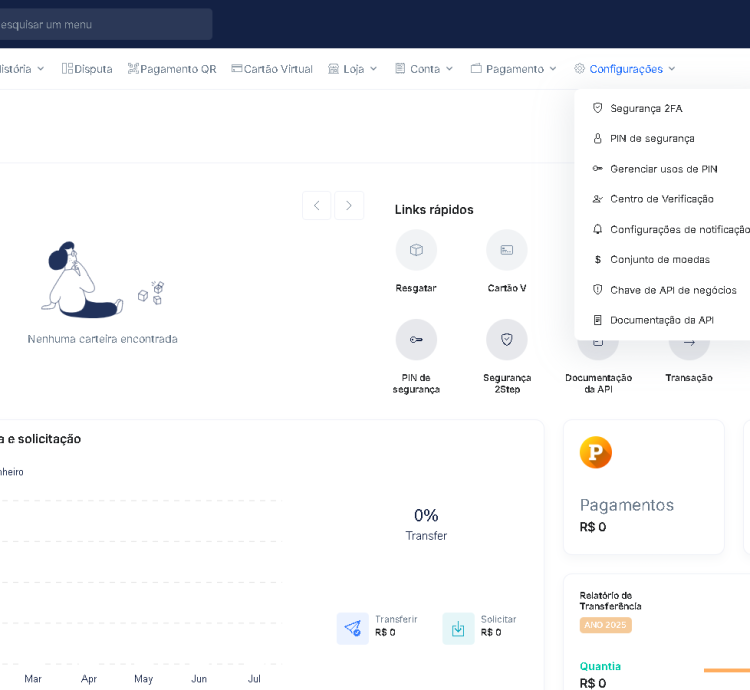Select Segurança 2FA from settings menu
Viewport: 750px width, 690px height.
point(646,108)
